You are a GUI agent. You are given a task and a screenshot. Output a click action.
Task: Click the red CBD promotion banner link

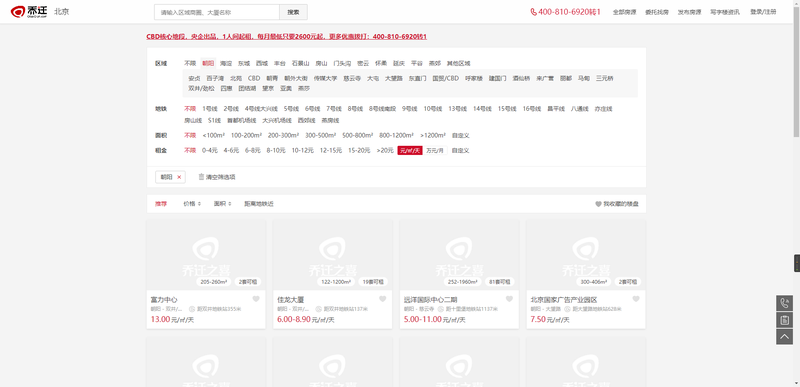point(287,37)
